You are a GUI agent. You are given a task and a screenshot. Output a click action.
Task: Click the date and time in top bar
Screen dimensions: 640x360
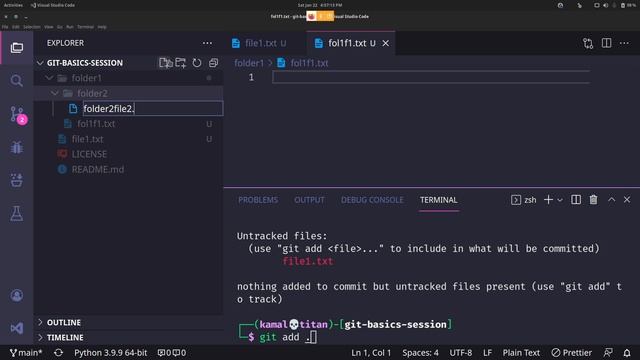point(320,5)
